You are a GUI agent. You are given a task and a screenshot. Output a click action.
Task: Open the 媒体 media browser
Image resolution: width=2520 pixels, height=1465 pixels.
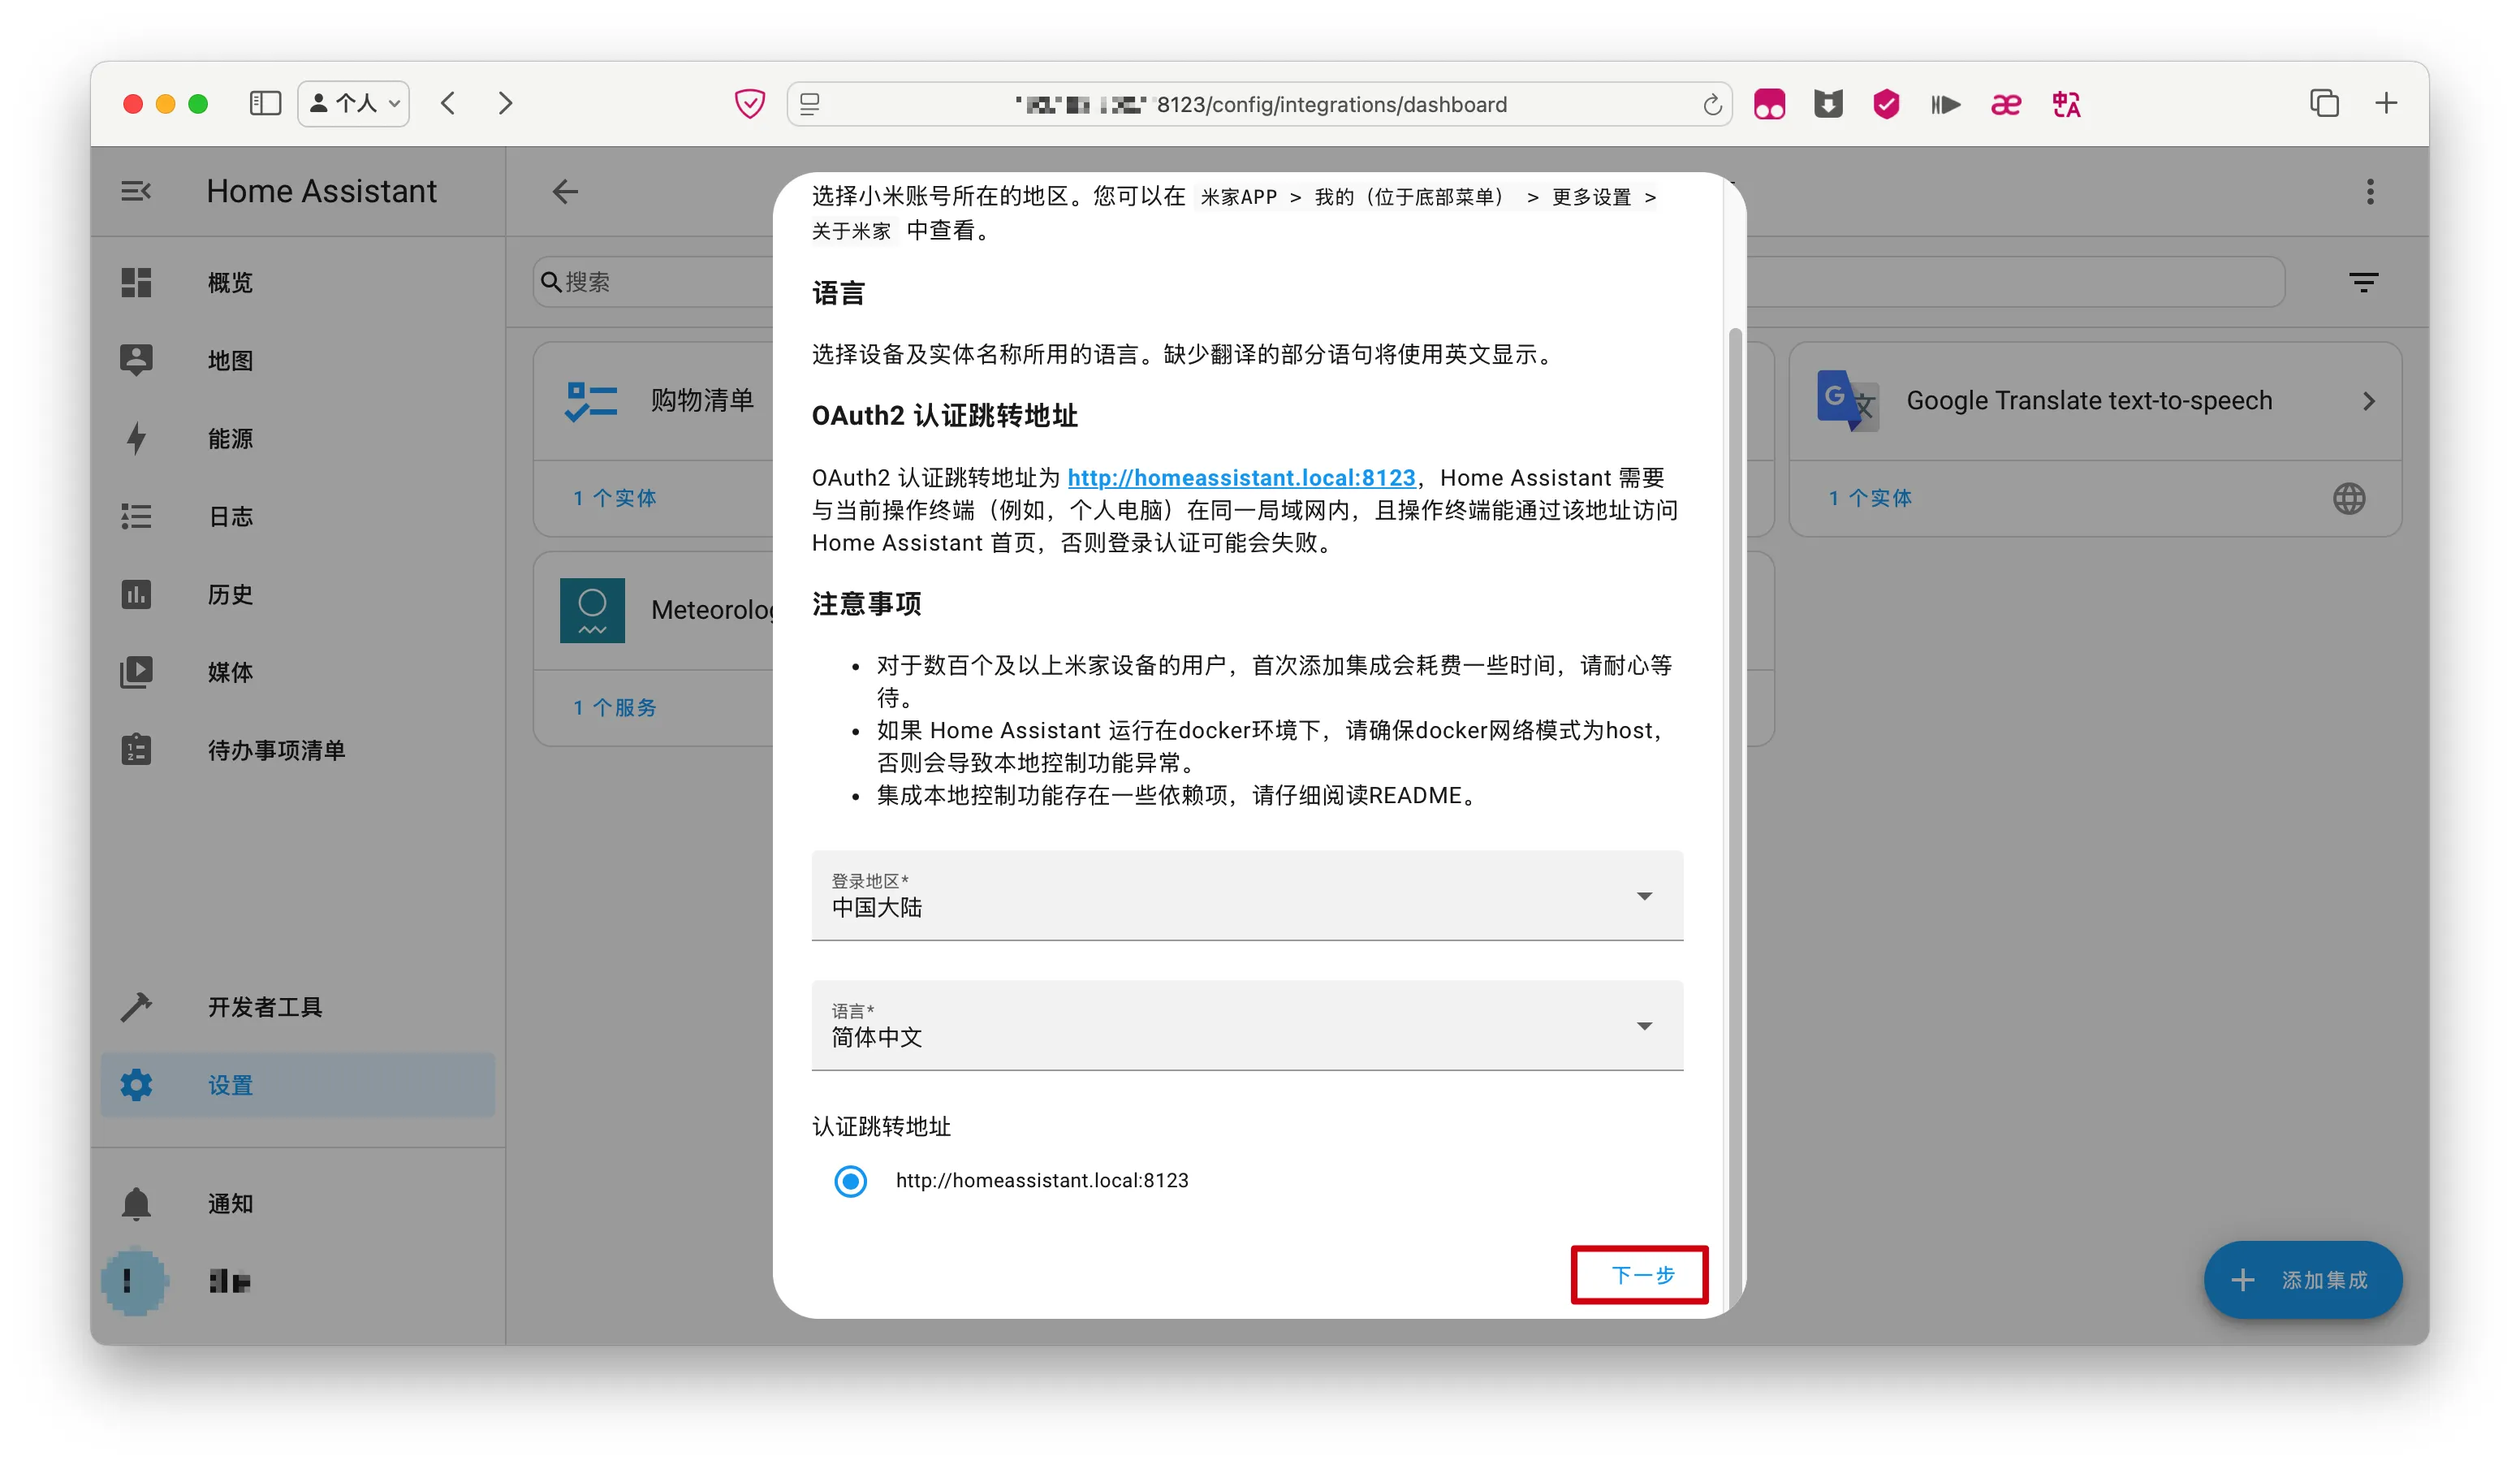(297, 673)
